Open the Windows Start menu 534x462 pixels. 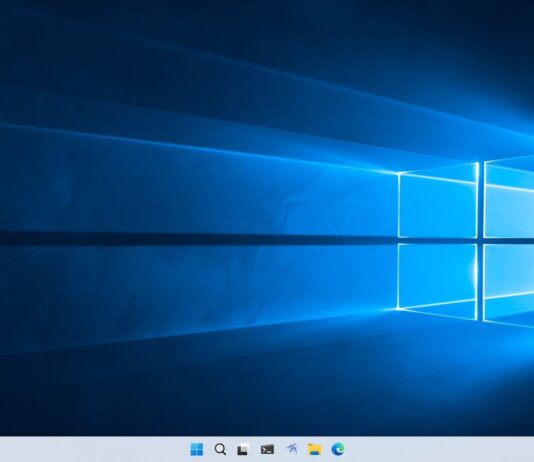[x=197, y=449]
